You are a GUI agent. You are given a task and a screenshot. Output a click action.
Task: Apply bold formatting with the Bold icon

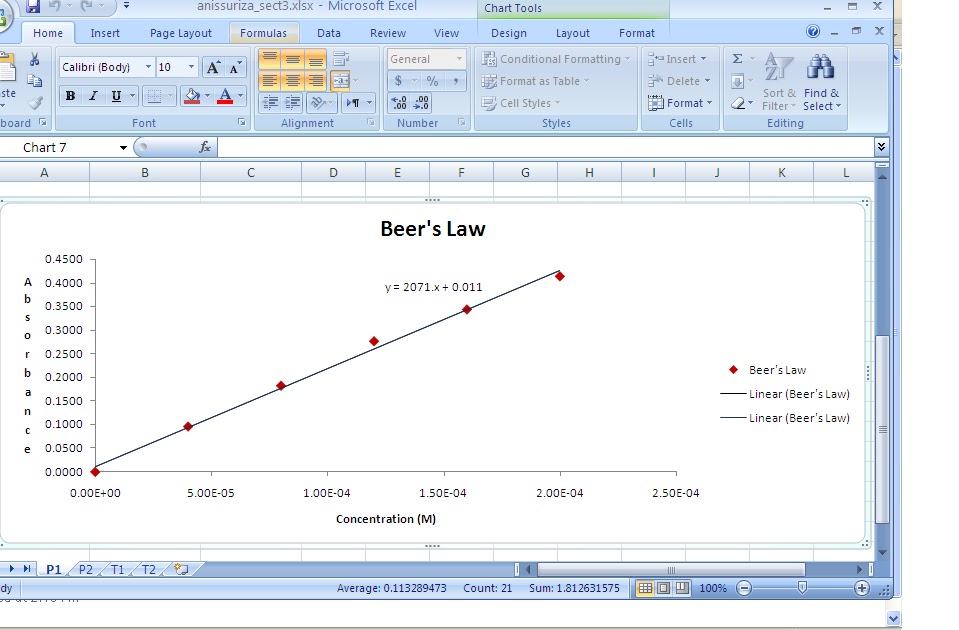coord(69,95)
